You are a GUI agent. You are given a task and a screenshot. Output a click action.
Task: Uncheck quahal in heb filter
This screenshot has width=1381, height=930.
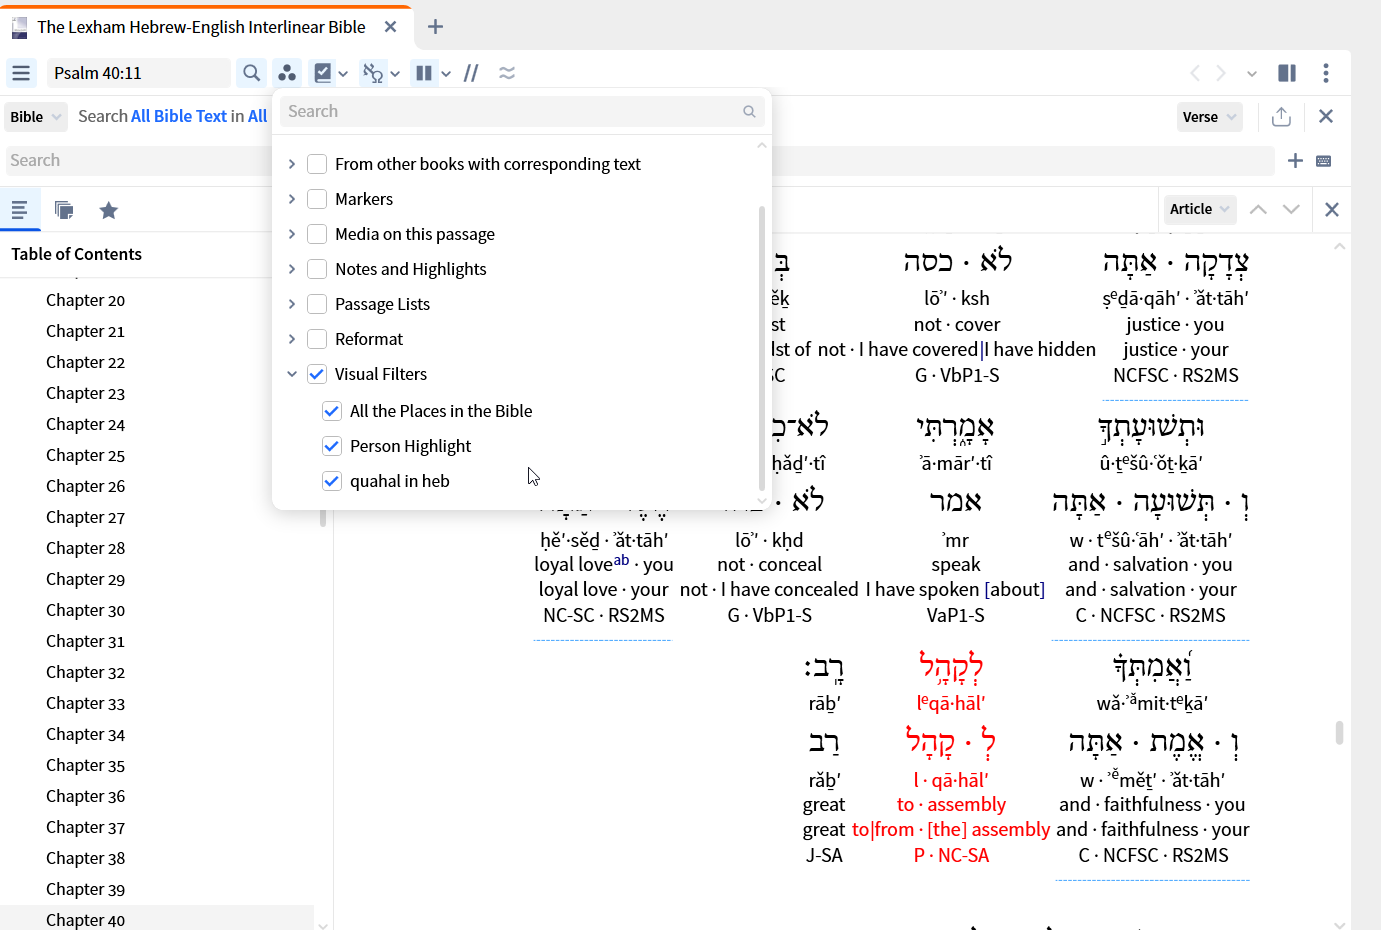332,481
